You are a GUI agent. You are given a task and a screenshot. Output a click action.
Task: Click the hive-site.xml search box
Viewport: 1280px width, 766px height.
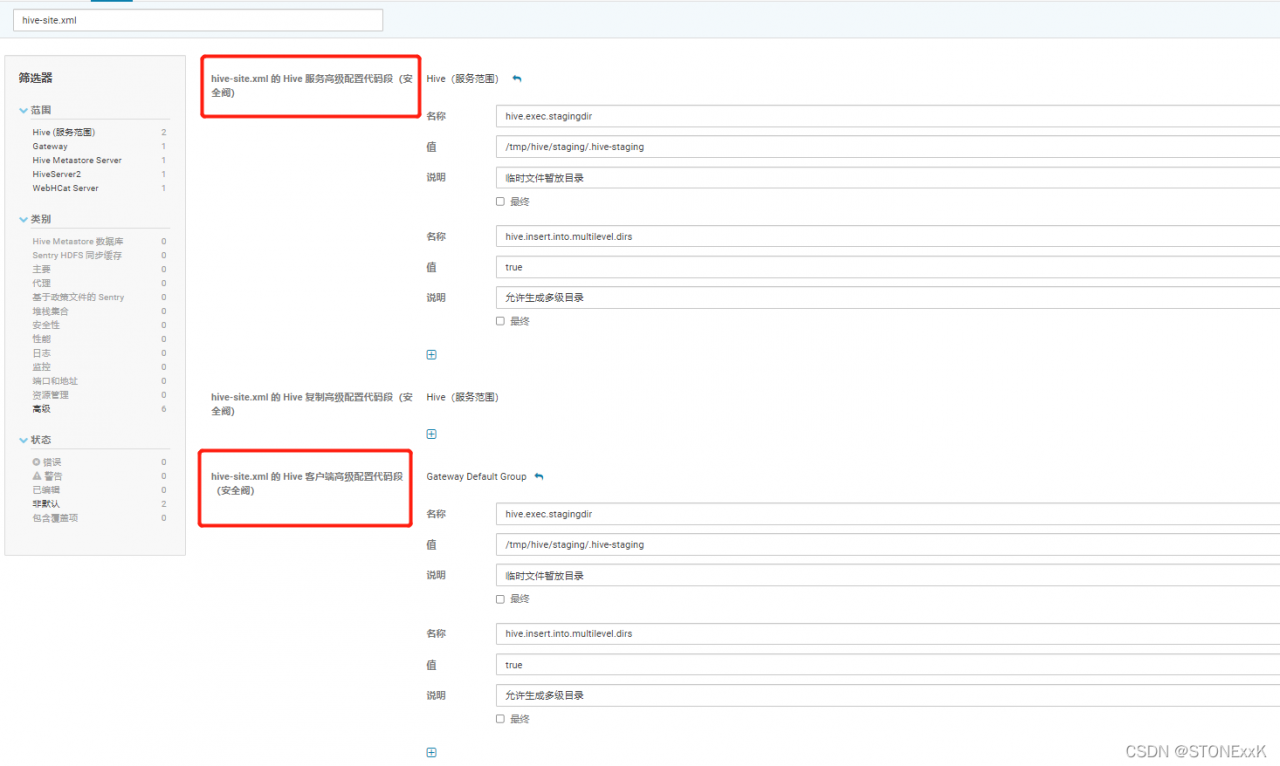(x=198, y=20)
